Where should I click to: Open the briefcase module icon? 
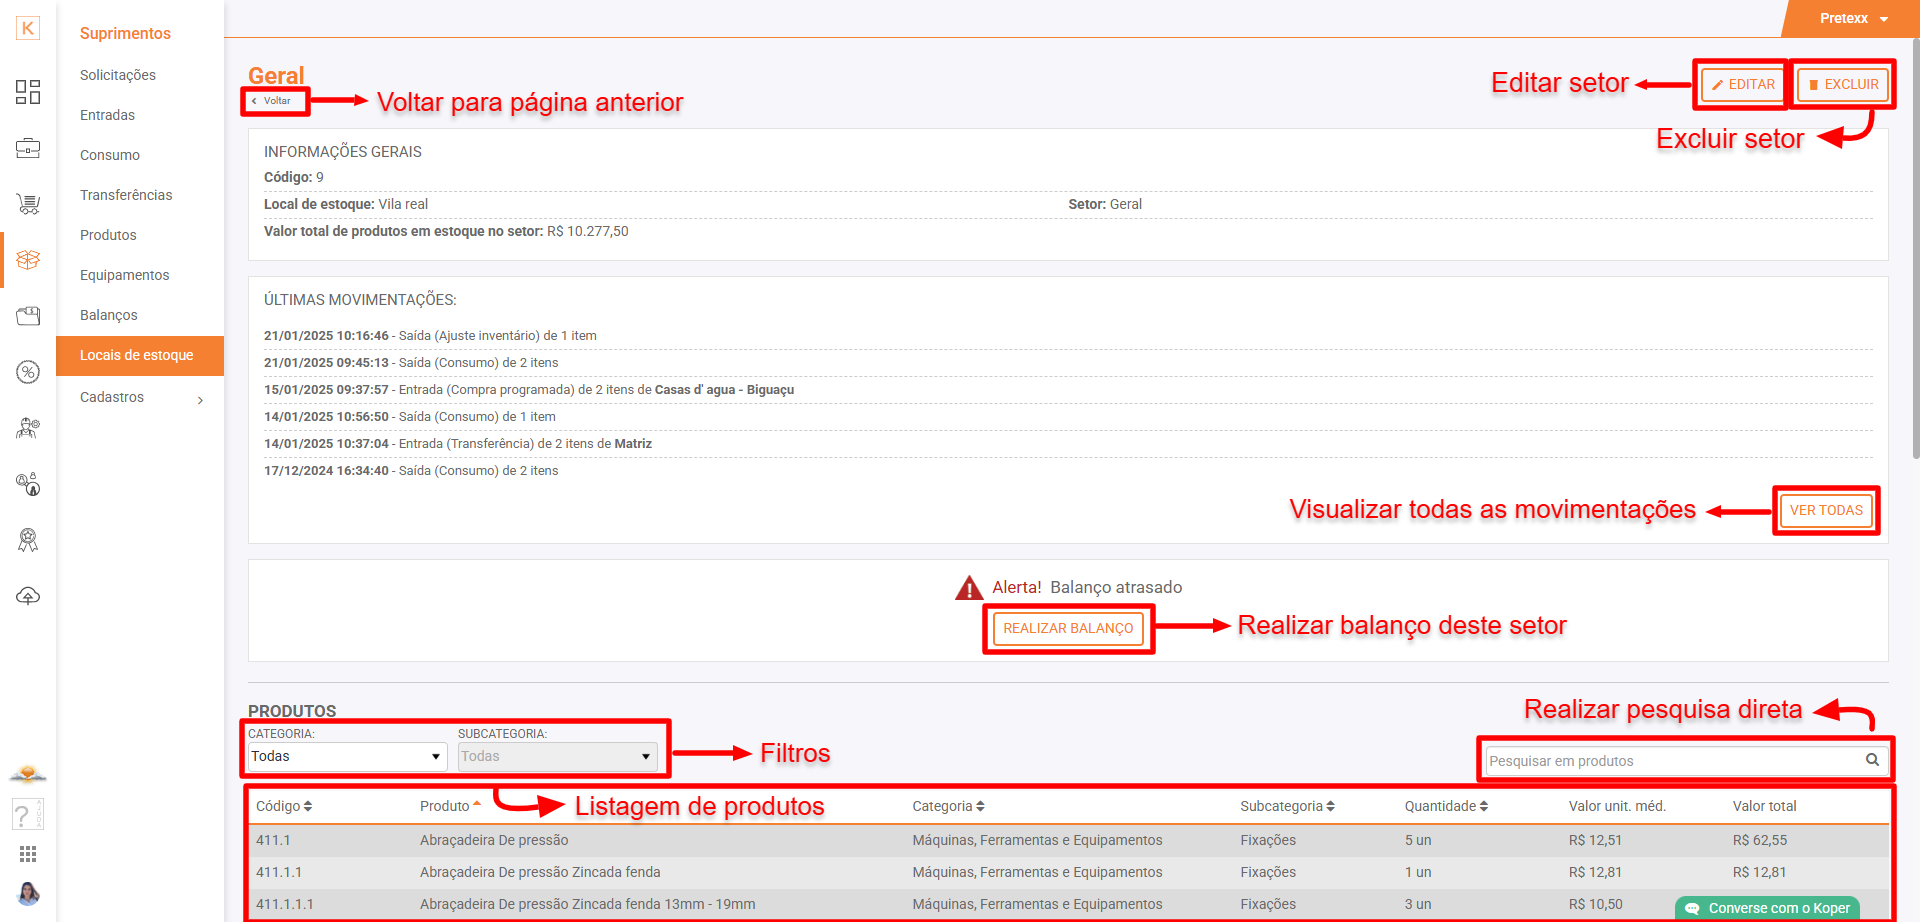point(28,149)
